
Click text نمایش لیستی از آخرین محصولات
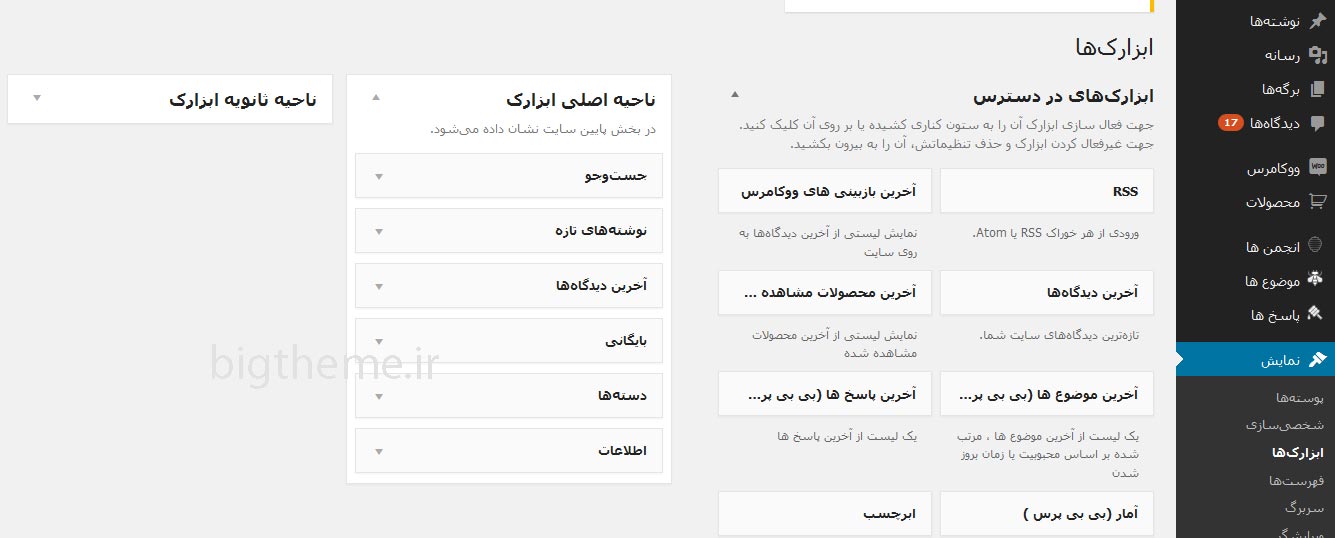pos(835,344)
